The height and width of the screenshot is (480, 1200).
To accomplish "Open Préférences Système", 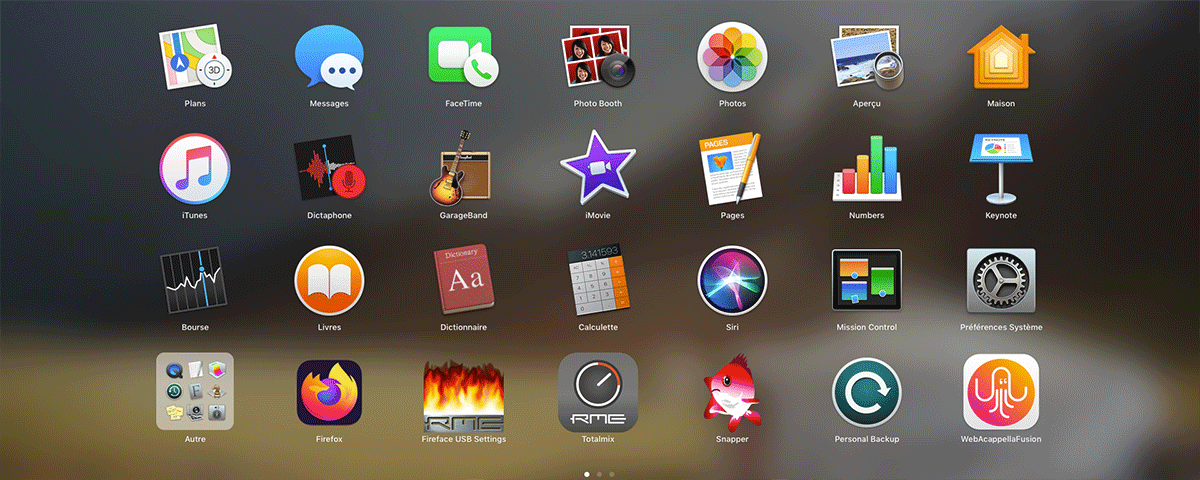I will tap(1001, 281).
